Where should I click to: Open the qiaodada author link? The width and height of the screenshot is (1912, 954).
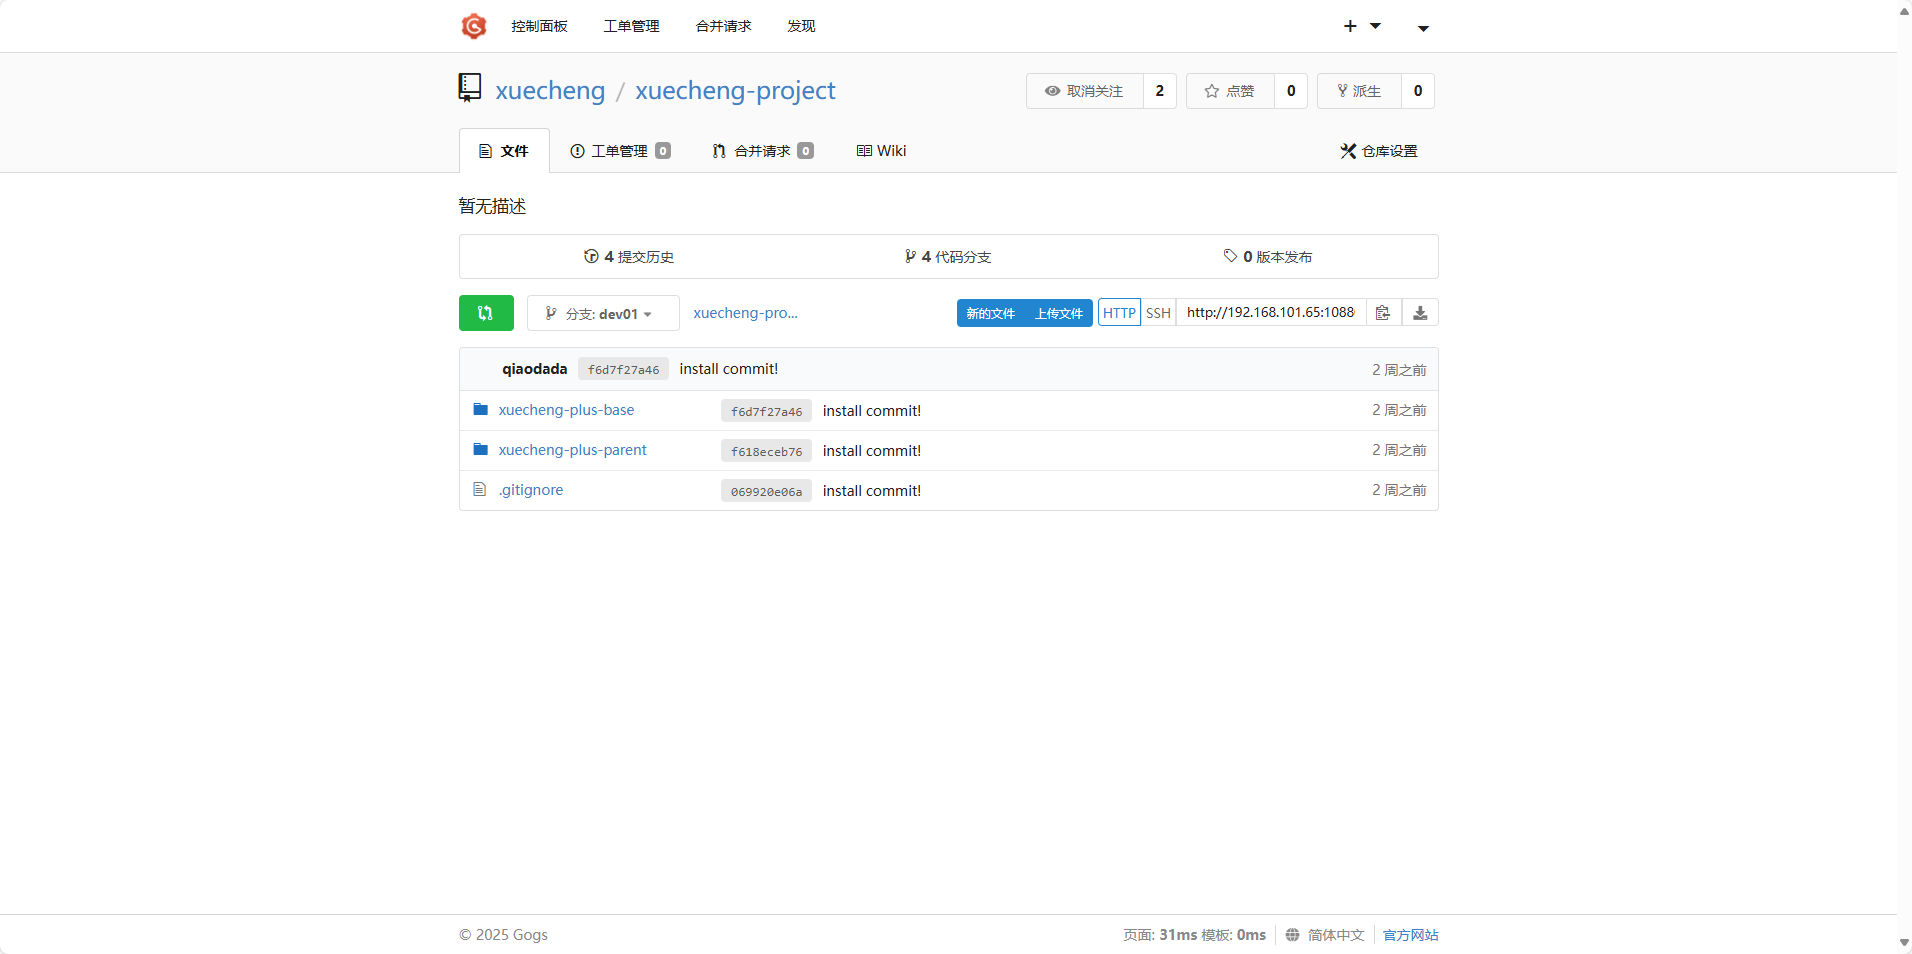click(x=535, y=369)
